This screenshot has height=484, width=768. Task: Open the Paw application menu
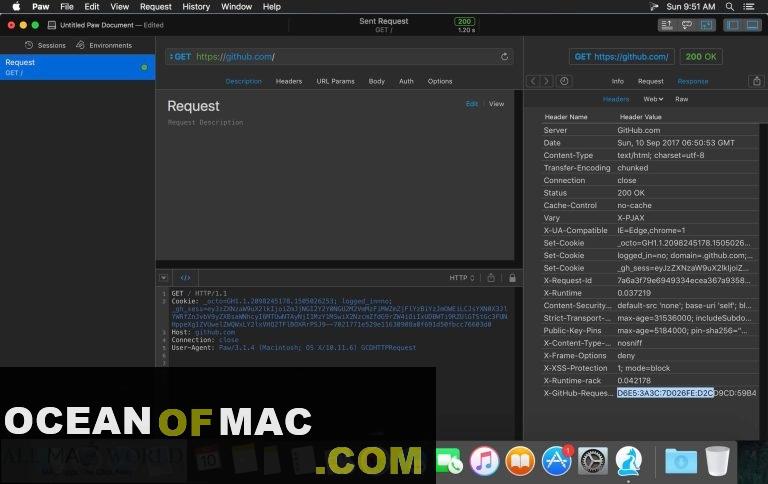click(41, 7)
